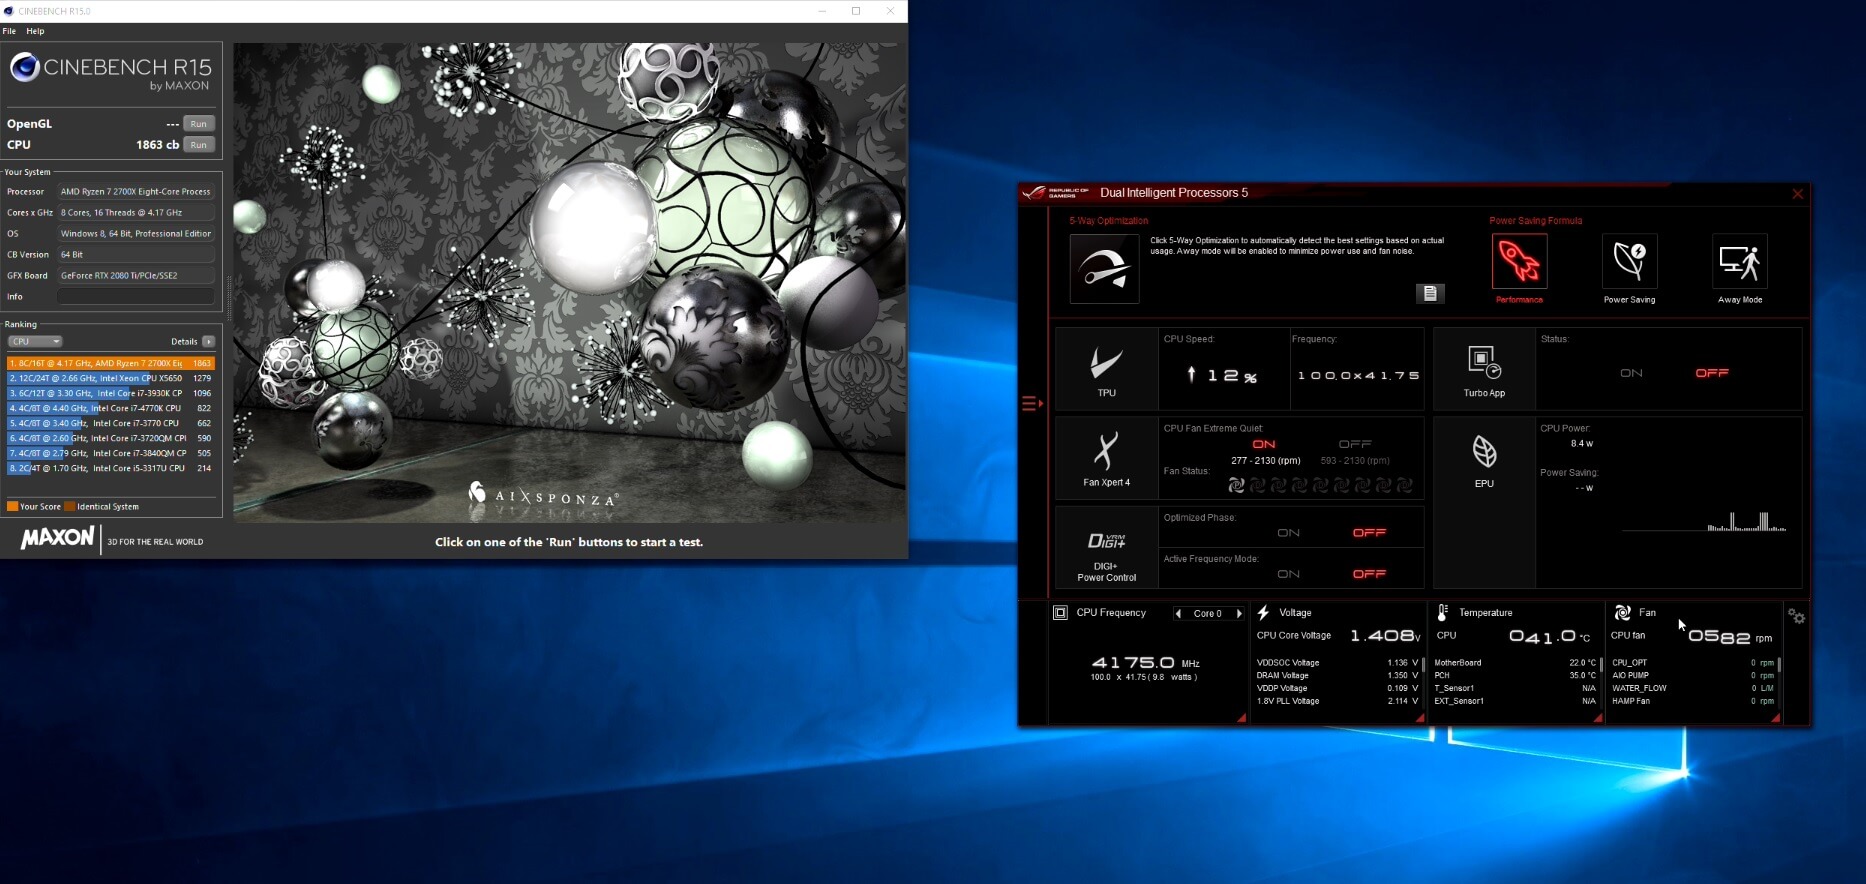Expand Temperature panel corner arrow
Viewport: 1866px width, 884px height.
tap(1598, 718)
